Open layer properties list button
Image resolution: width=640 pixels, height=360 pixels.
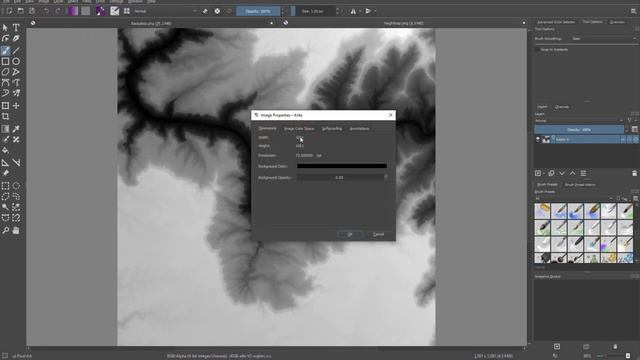(583, 173)
